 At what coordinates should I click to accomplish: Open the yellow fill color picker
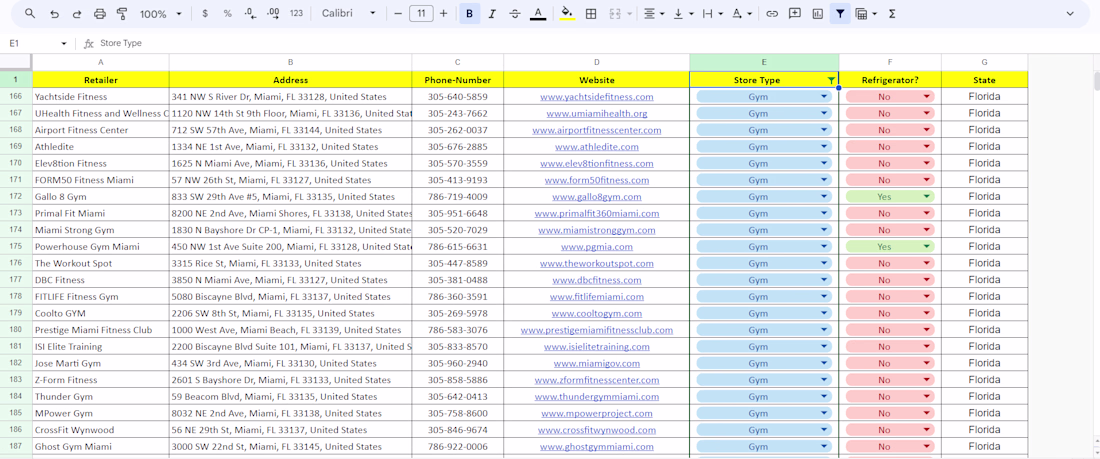568,13
